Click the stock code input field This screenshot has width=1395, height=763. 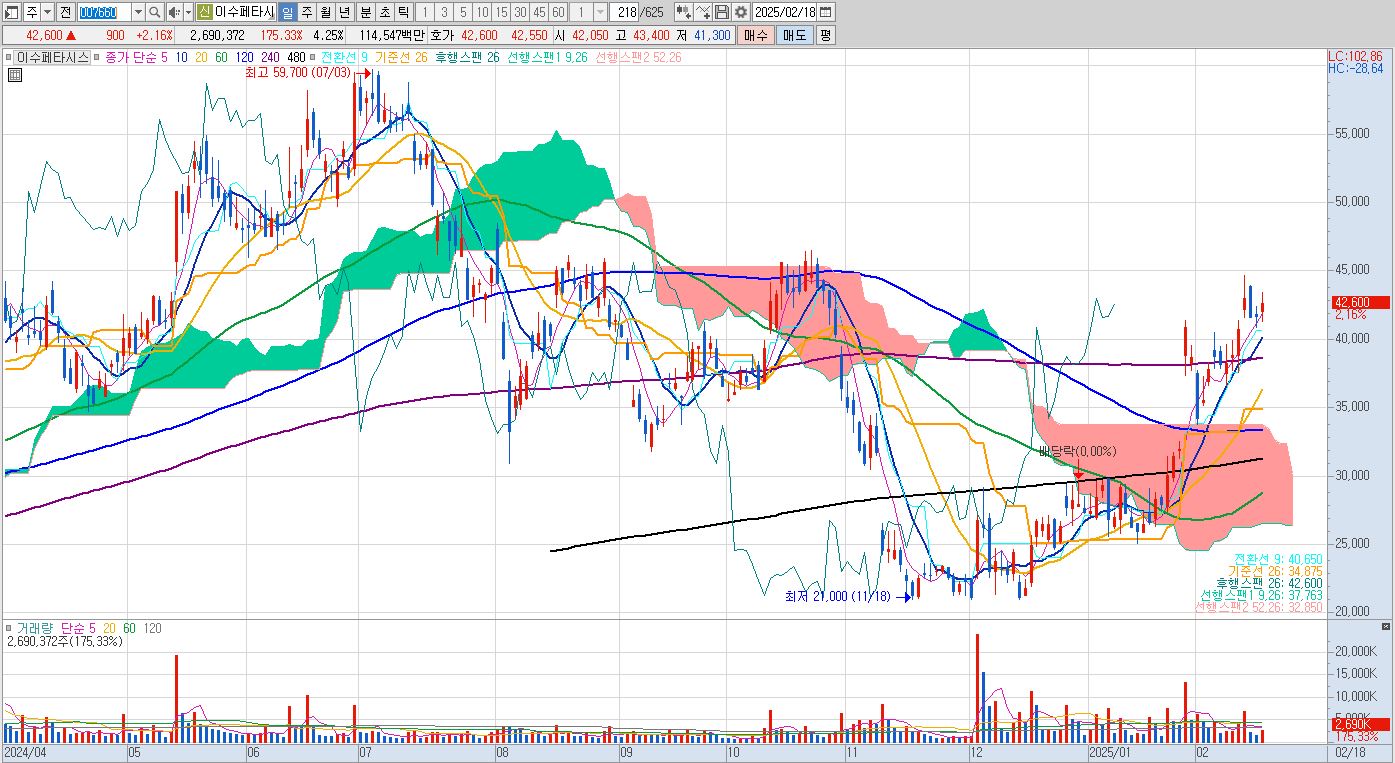point(104,12)
